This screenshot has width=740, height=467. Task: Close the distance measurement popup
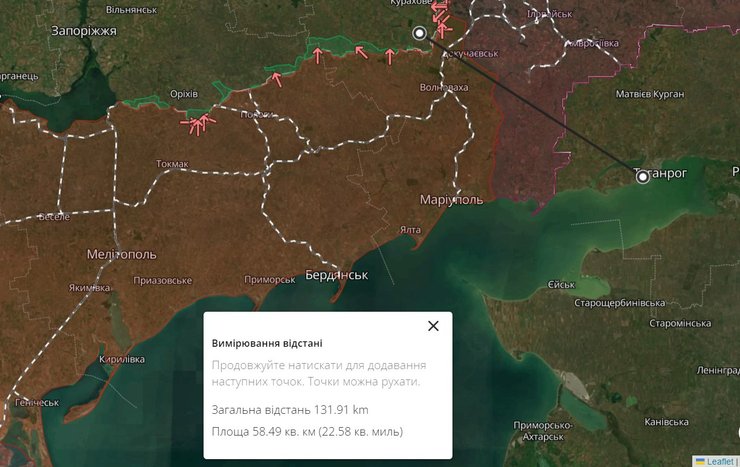click(x=433, y=326)
